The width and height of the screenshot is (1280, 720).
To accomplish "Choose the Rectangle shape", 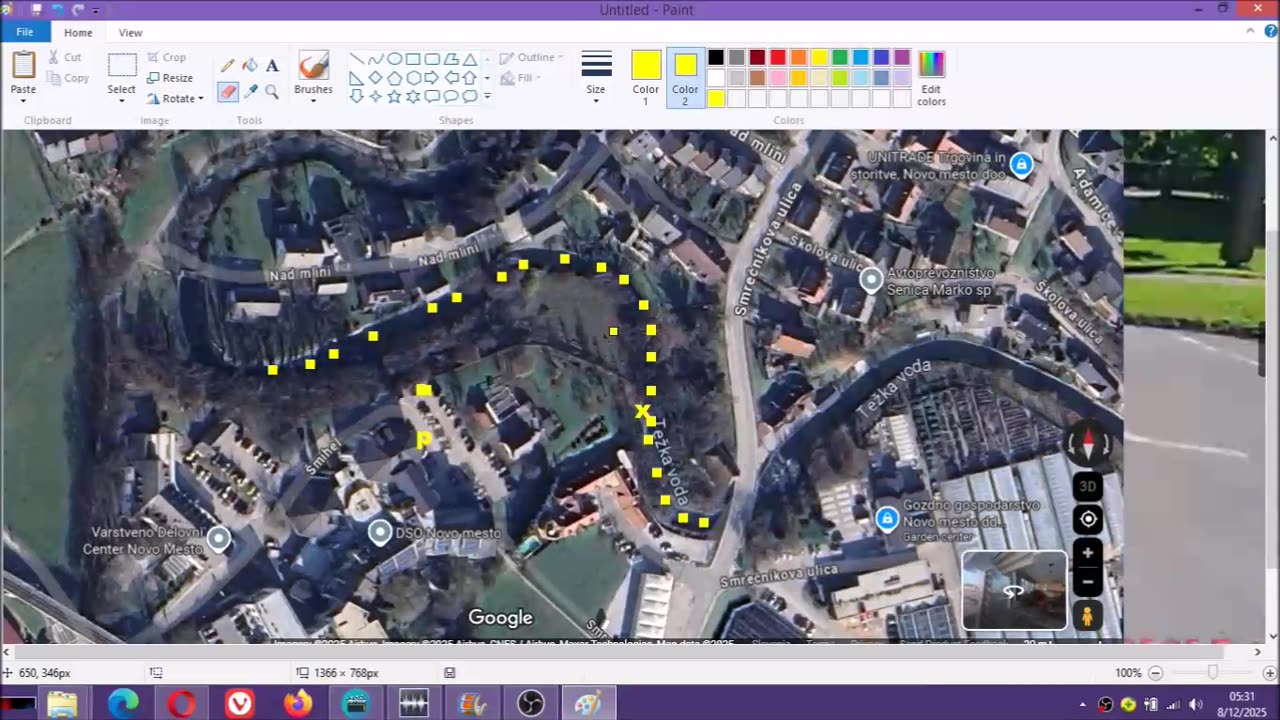I will 413,59.
